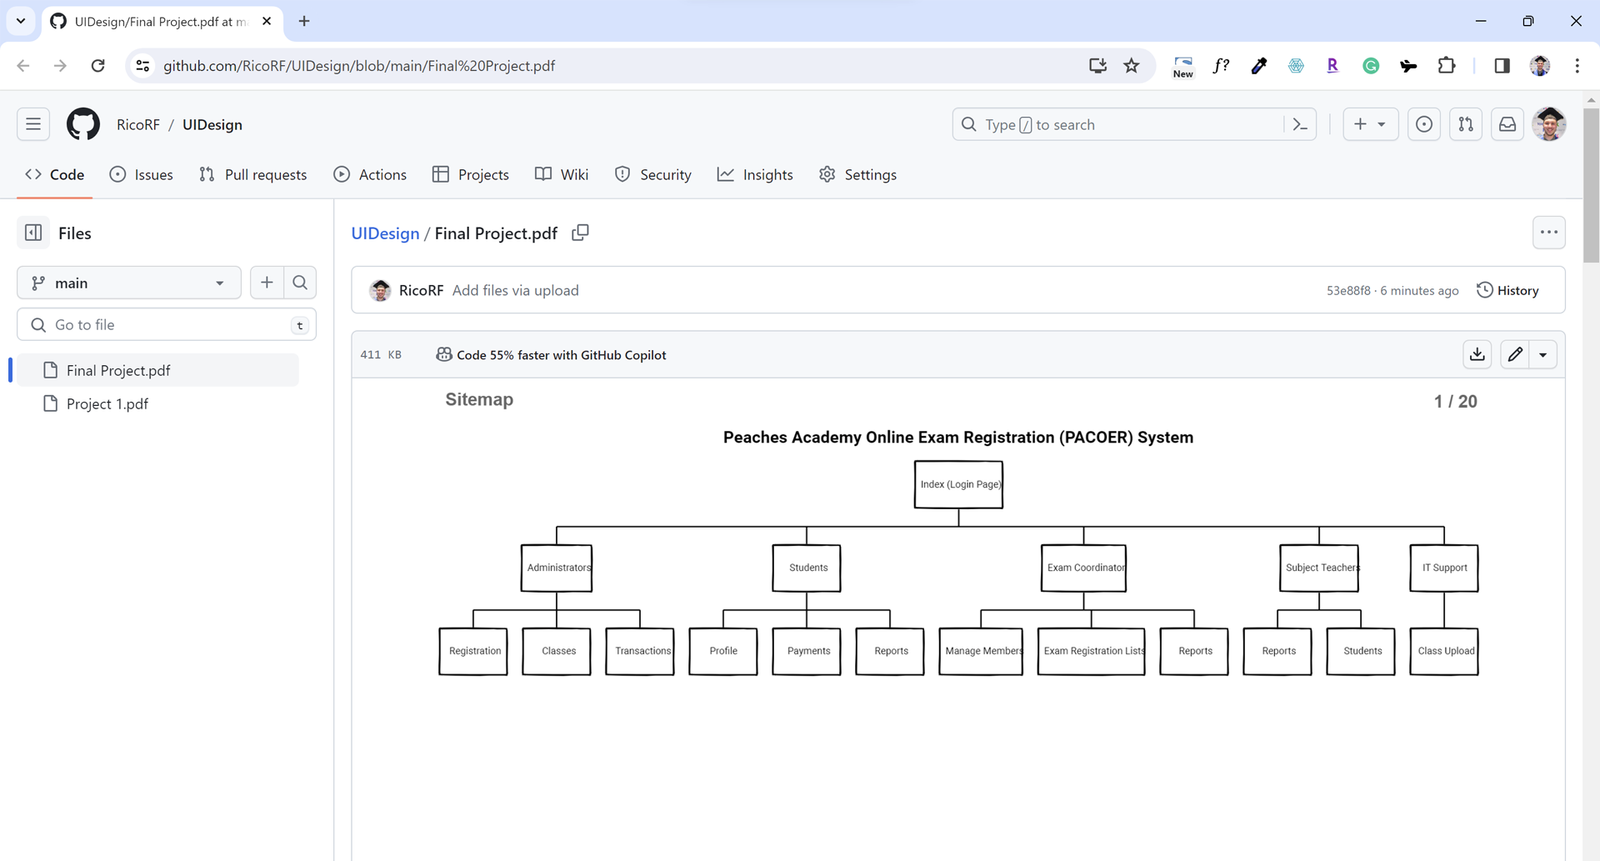
Task: Open the Insights tab
Action: click(755, 175)
